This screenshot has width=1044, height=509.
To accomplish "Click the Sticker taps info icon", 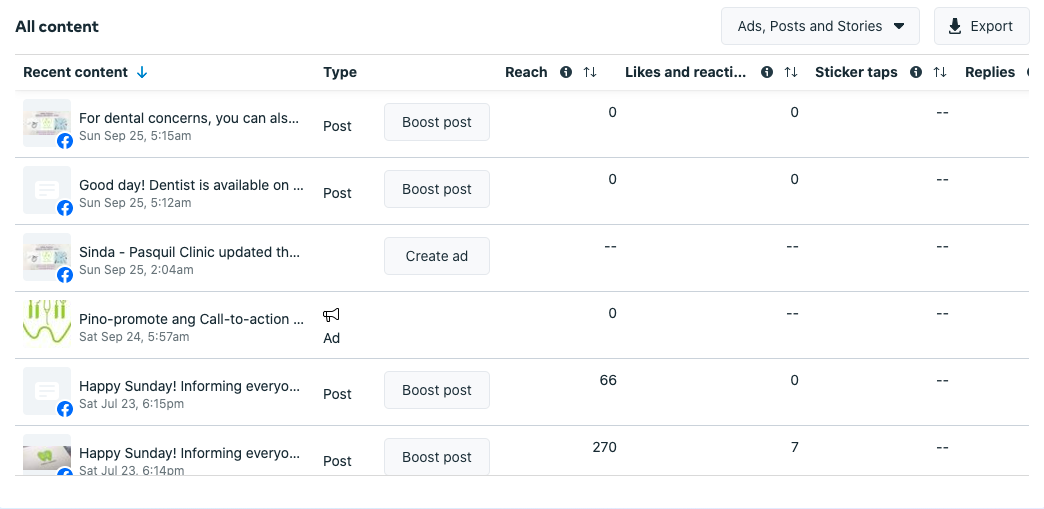I will point(916,72).
